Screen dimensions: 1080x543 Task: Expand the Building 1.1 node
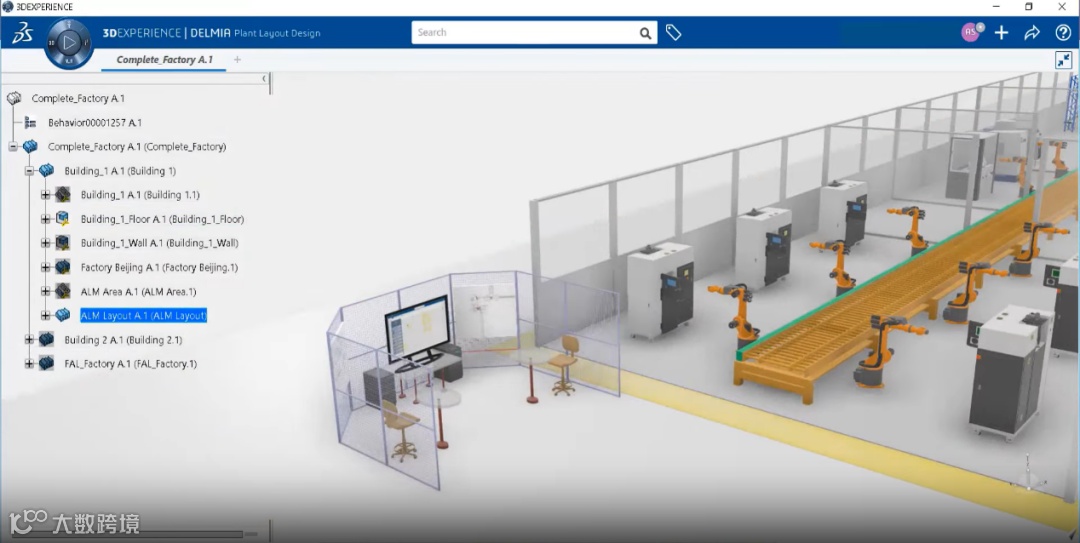coord(45,195)
